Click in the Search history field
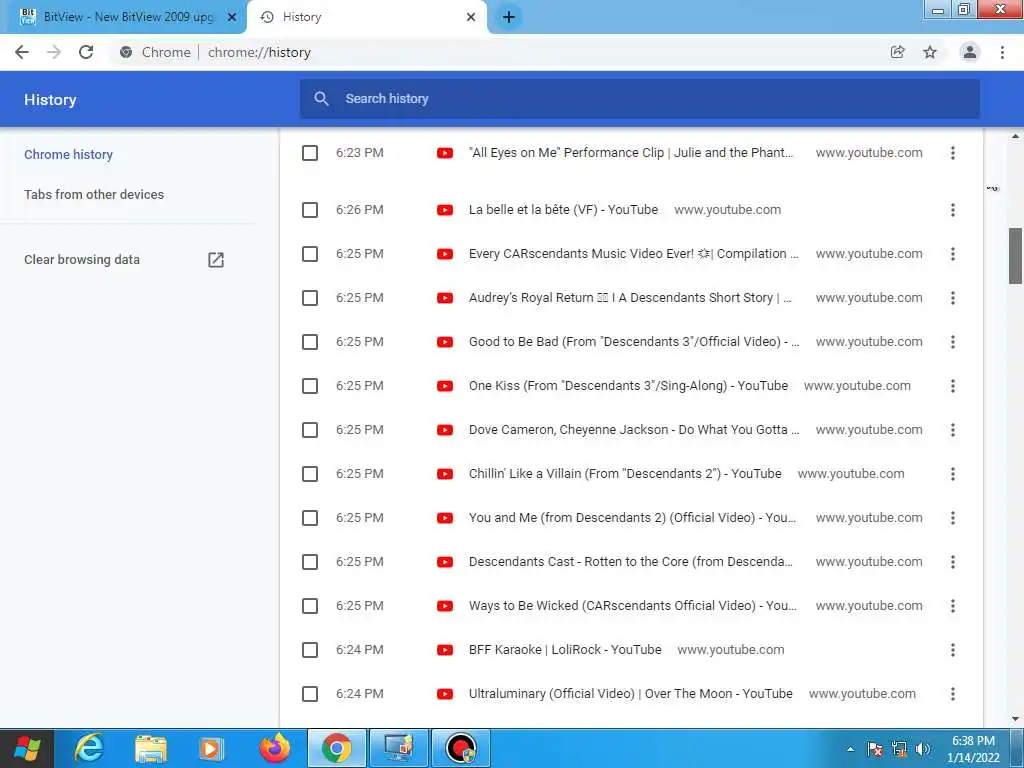Viewport: 1024px width, 768px height. point(640,99)
